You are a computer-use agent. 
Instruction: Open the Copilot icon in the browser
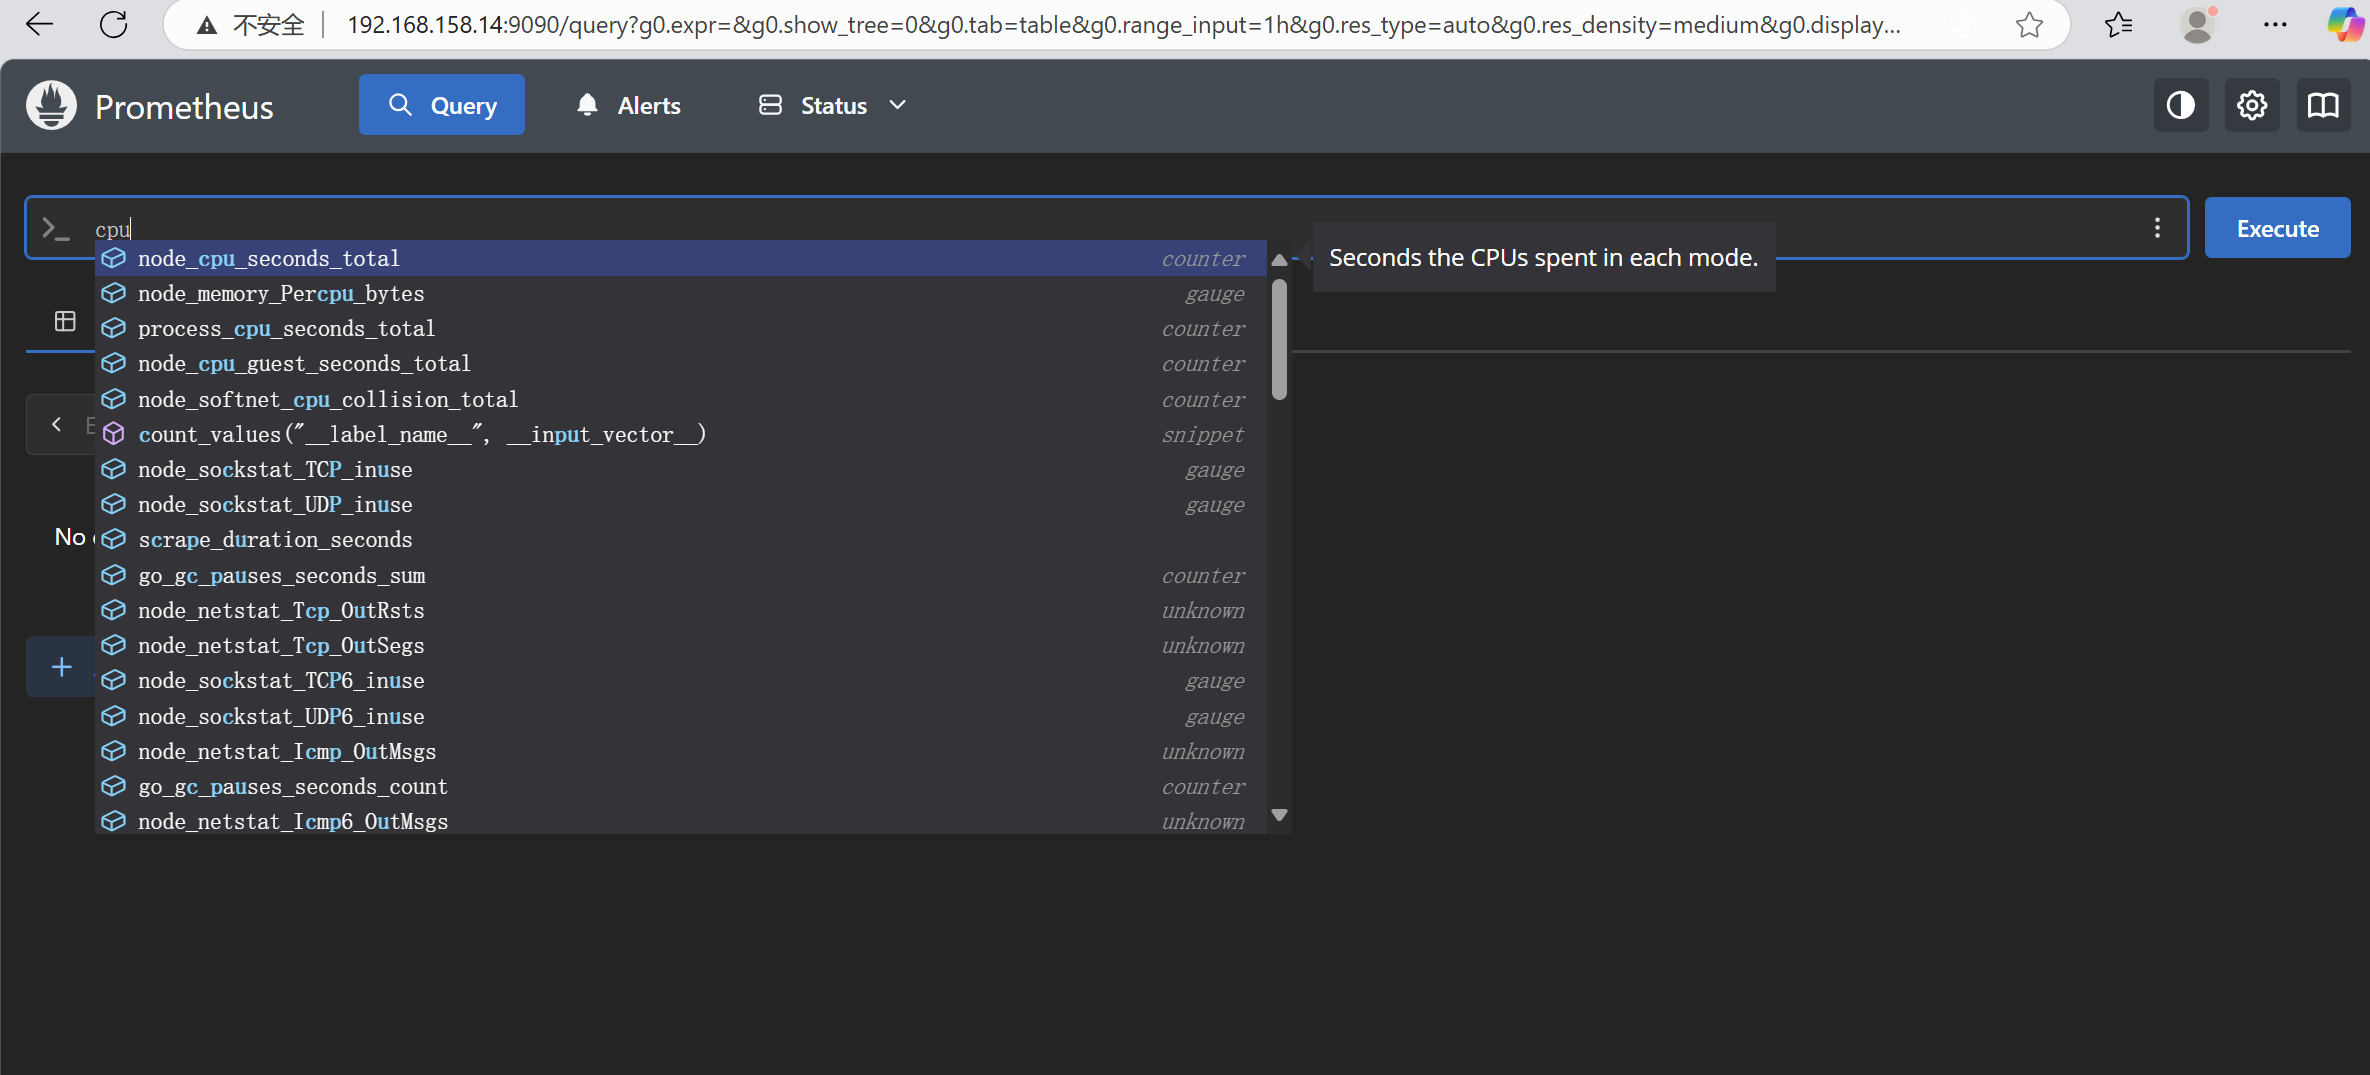pos(2345,25)
